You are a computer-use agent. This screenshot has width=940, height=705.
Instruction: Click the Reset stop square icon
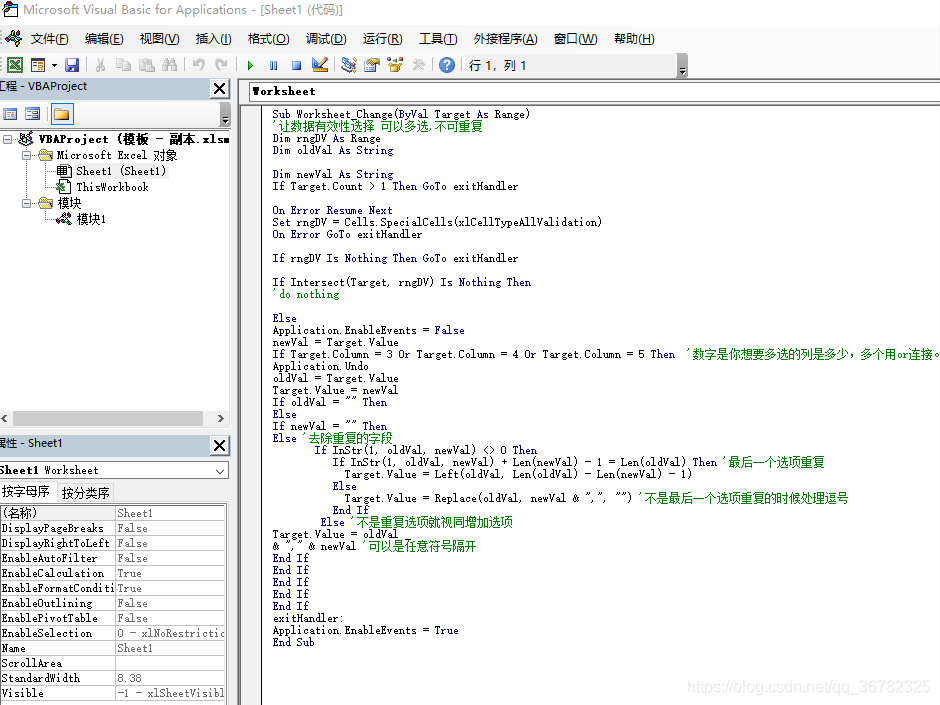296,65
